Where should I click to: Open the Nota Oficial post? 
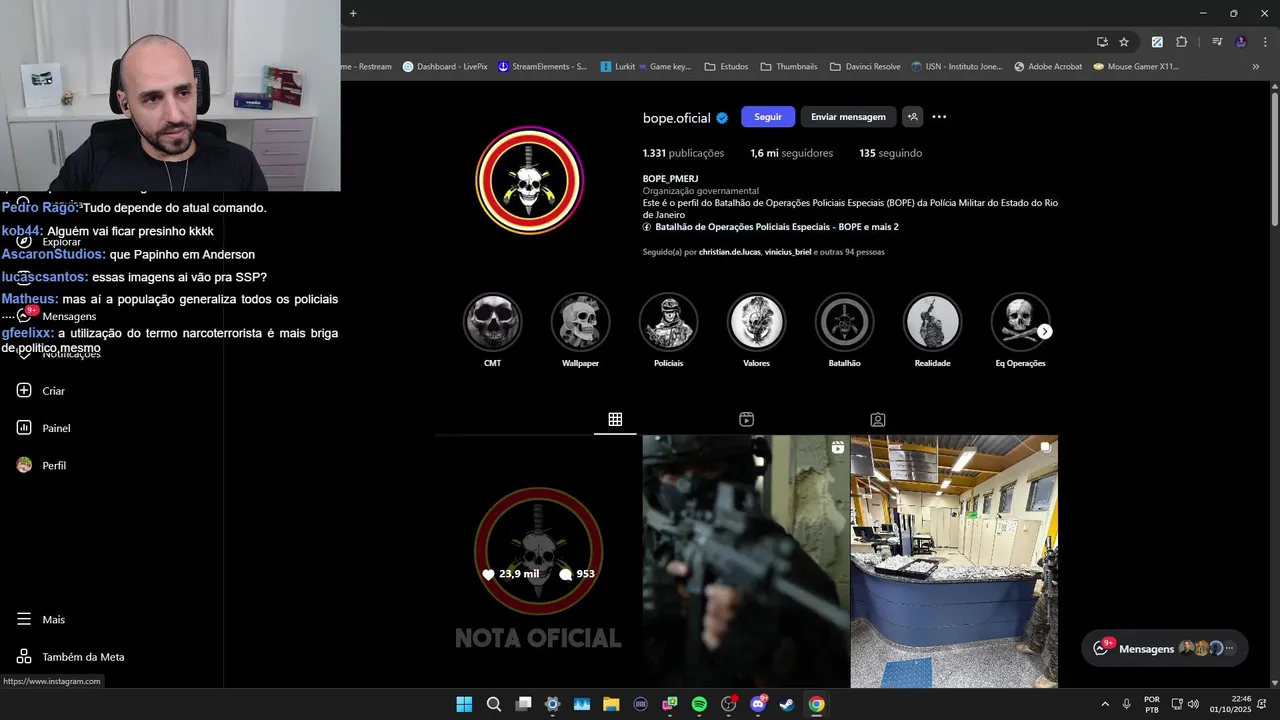pos(538,562)
